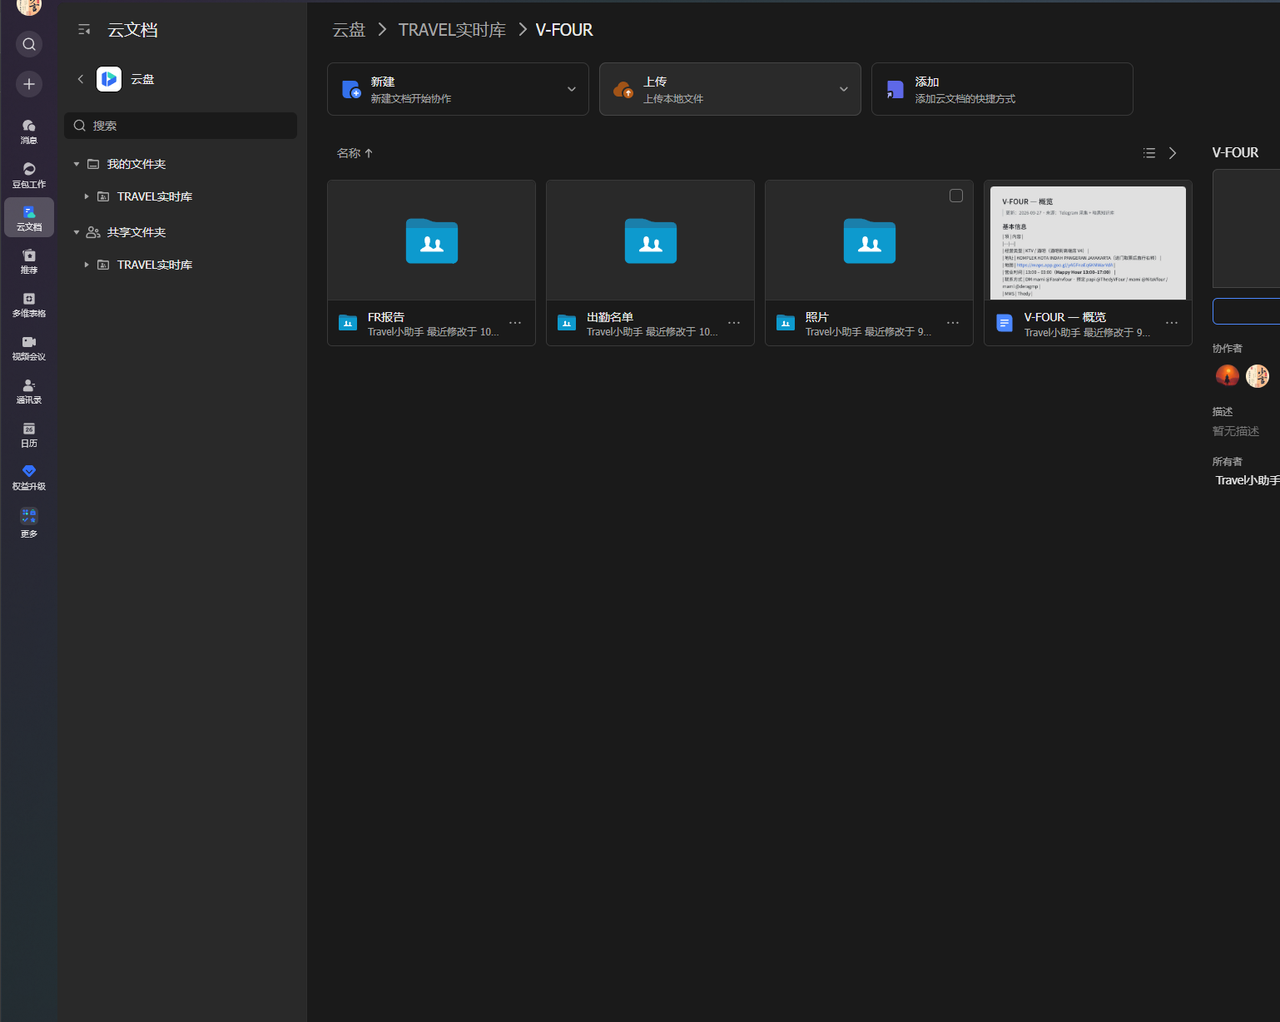This screenshot has width=1280, height=1022.
Task: Click the user avatar at top left
Action: (x=29, y=7)
